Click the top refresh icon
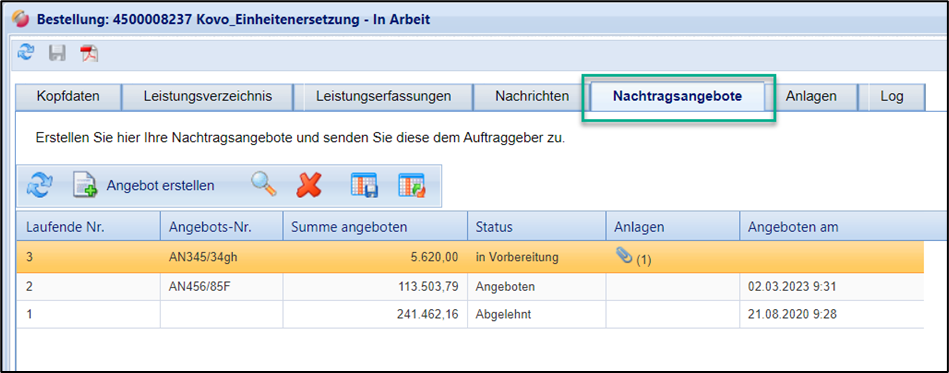Screen dimensions: 949x373 point(26,53)
